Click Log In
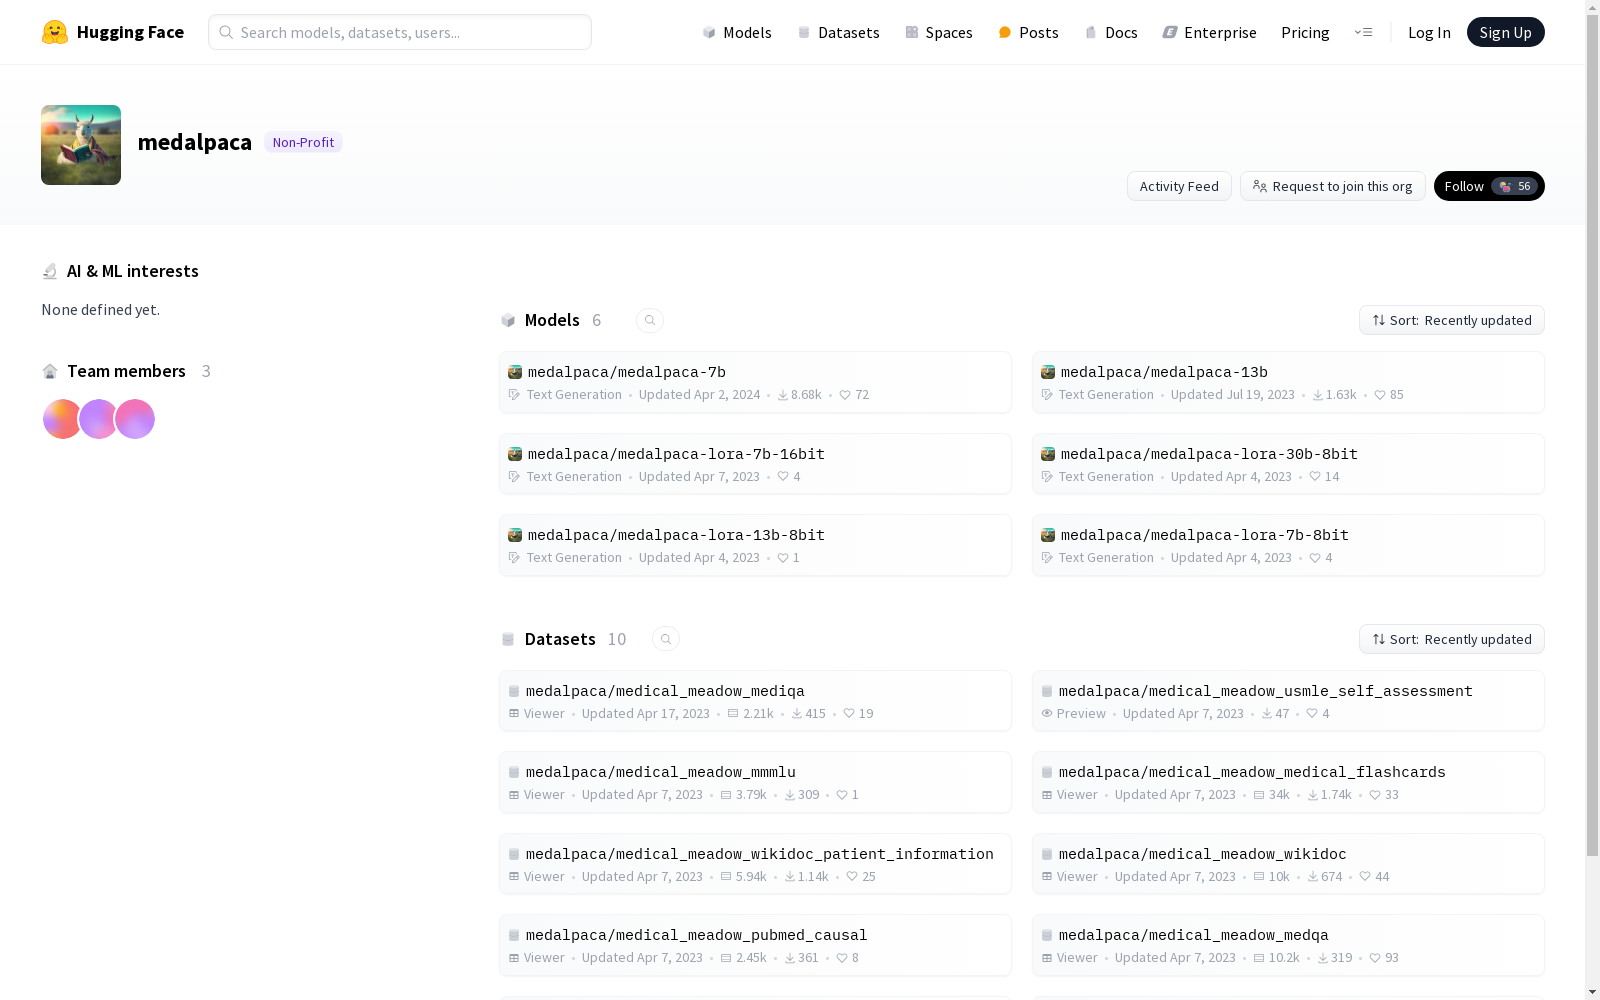The width and height of the screenshot is (1600, 1000). pyautogui.click(x=1429, y=32)
